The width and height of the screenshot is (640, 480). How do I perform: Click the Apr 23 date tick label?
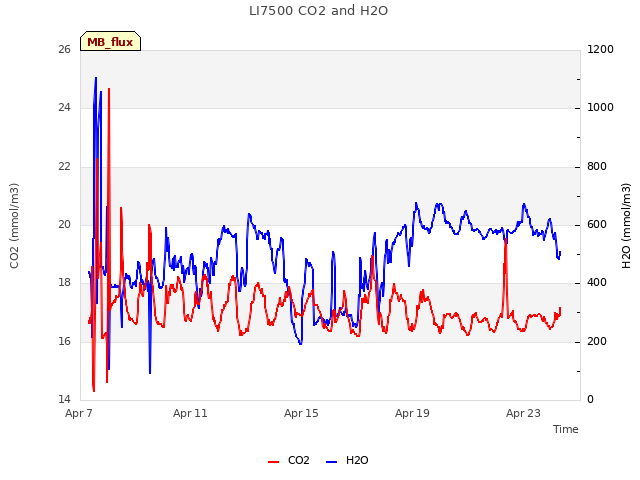pos(523,413)
